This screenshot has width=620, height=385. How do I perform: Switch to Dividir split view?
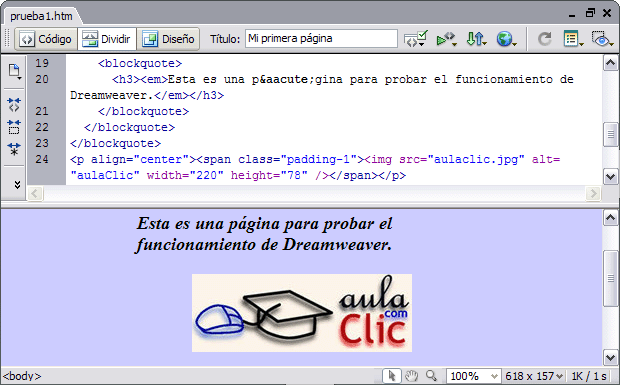coord(107,39)
